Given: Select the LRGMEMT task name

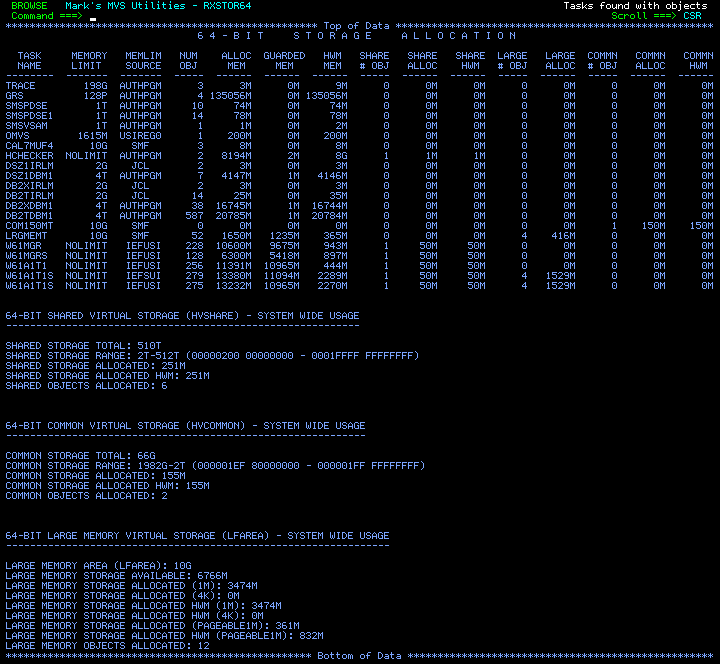Looking at the screenshot, I should point(26,236).
